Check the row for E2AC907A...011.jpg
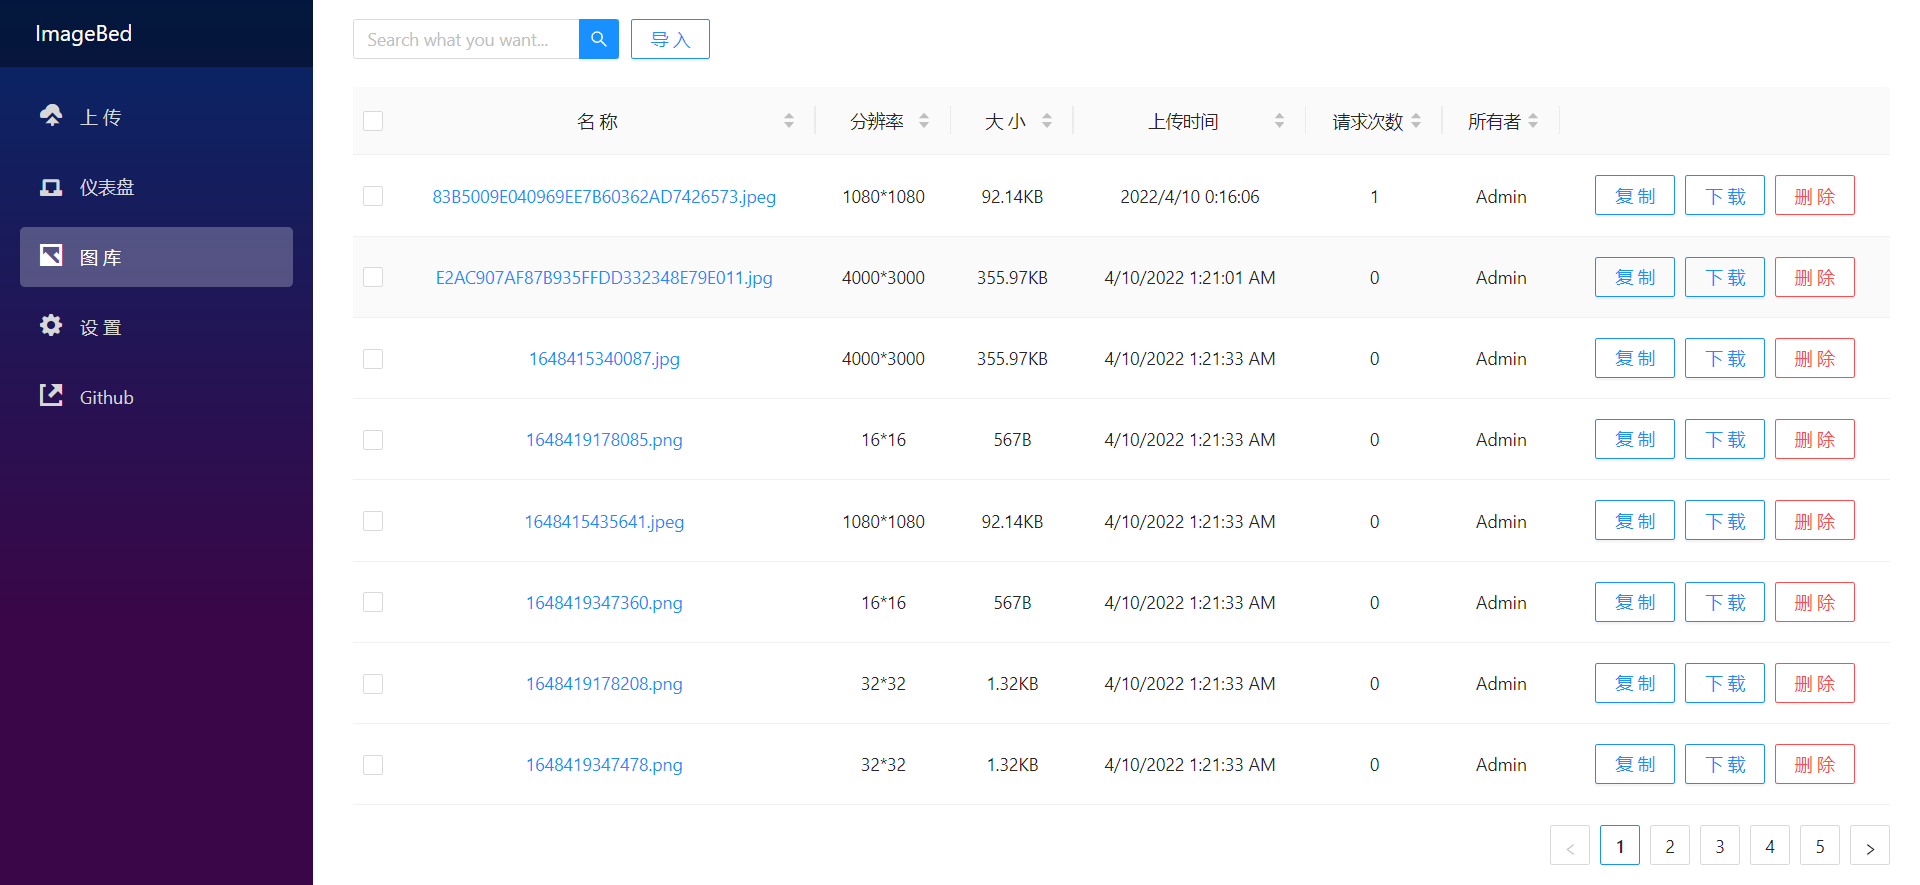1920x885 pixels. [x=373, y=277]
